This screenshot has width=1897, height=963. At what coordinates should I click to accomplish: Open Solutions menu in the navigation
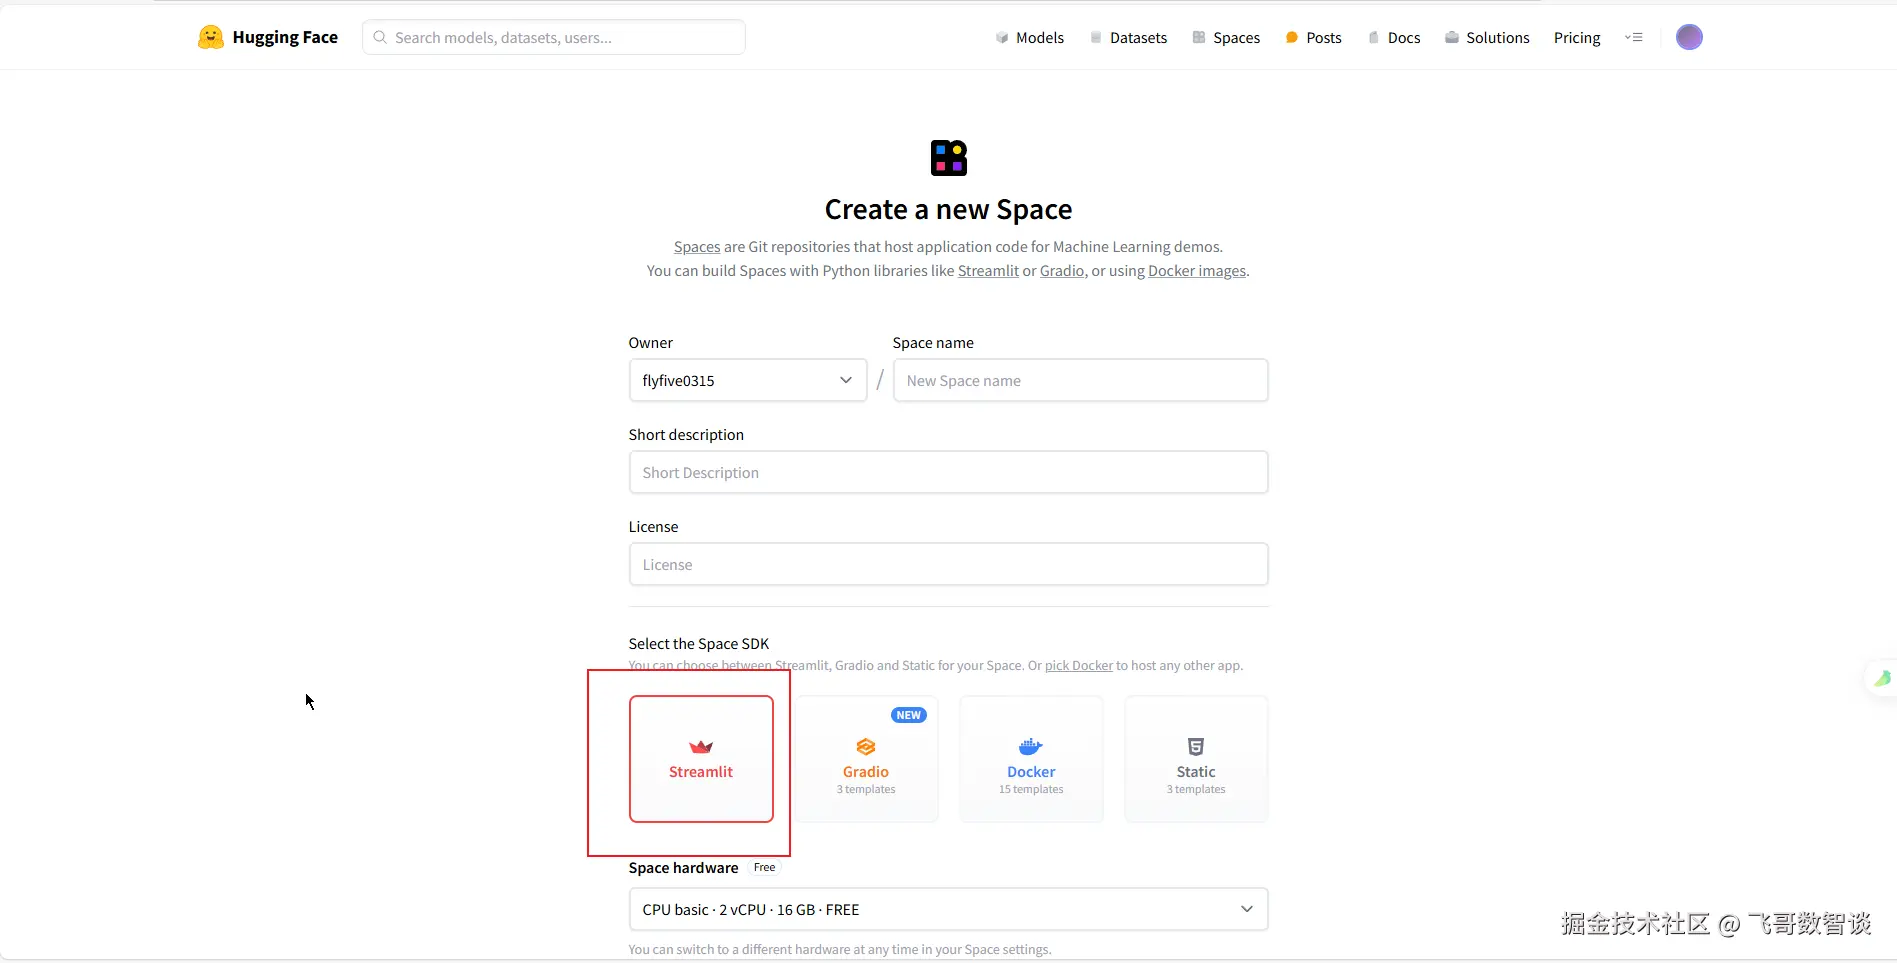coord(1487,37)
